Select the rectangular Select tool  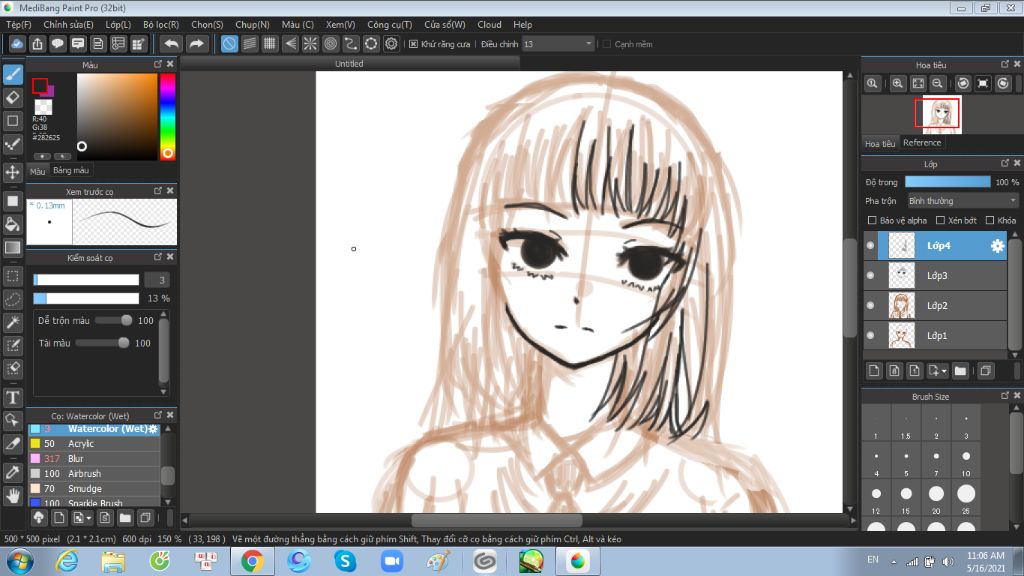point(12,276)
